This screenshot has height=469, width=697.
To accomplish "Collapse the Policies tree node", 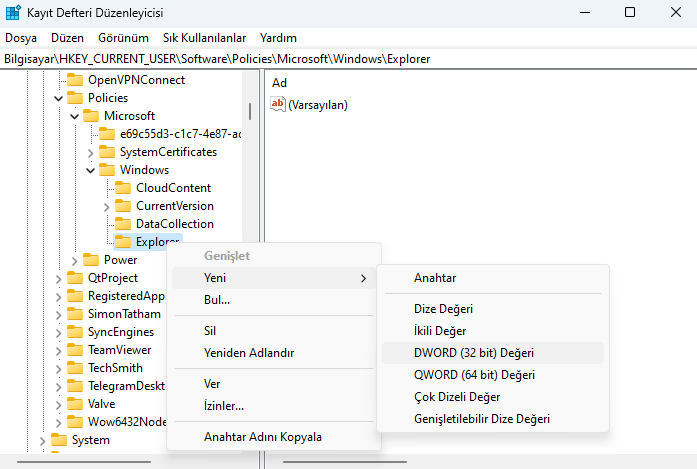I will [x=59, y=98].
